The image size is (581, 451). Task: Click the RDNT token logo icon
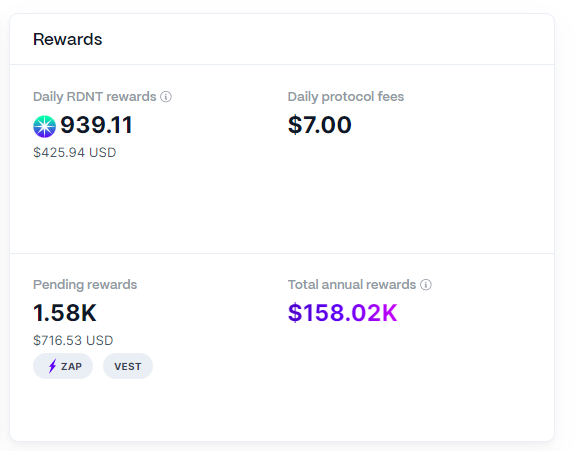click(44, 126)
